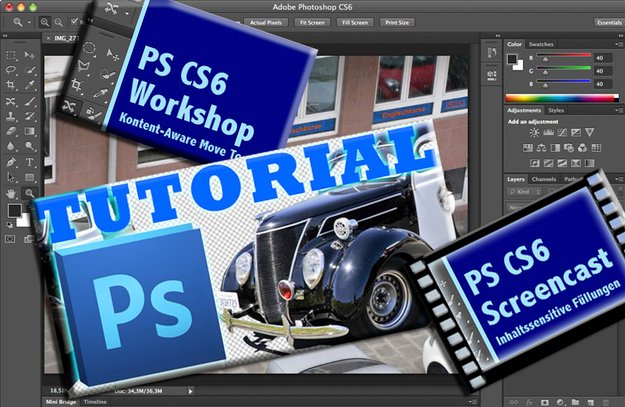Select the Clone Stamp tool

coord(11,116)
